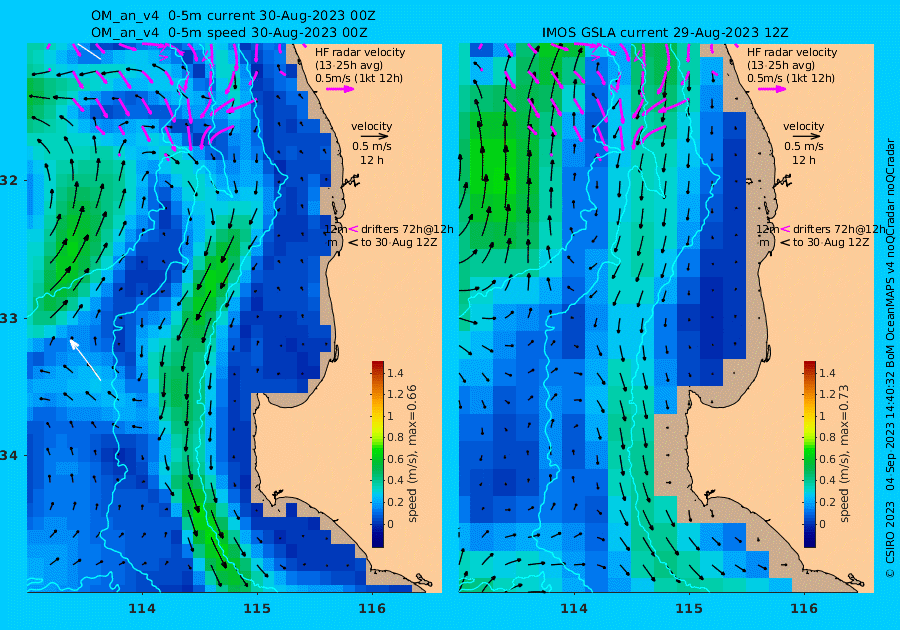The image size is (900, 630).
Task: Click '0.5m/s (1kt 12h)' in IMOS GSLA panel
Action: pos(790,78)
